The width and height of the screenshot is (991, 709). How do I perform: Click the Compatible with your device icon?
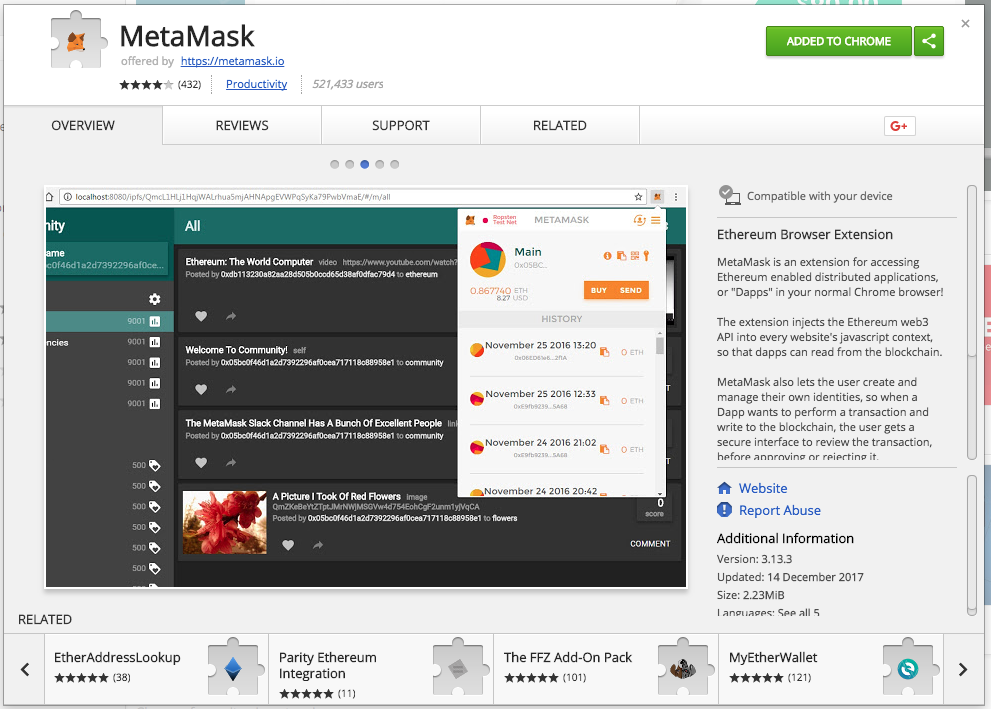tap(729, 195)
